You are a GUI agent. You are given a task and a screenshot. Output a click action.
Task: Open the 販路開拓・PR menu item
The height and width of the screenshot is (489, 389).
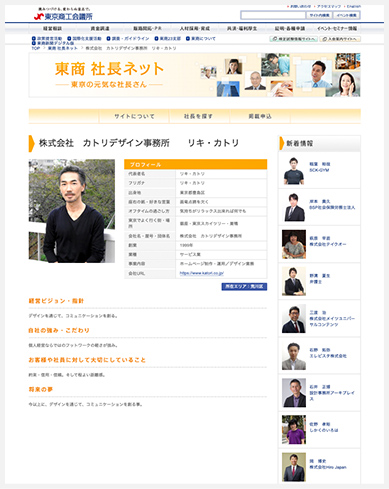point(147,29)
